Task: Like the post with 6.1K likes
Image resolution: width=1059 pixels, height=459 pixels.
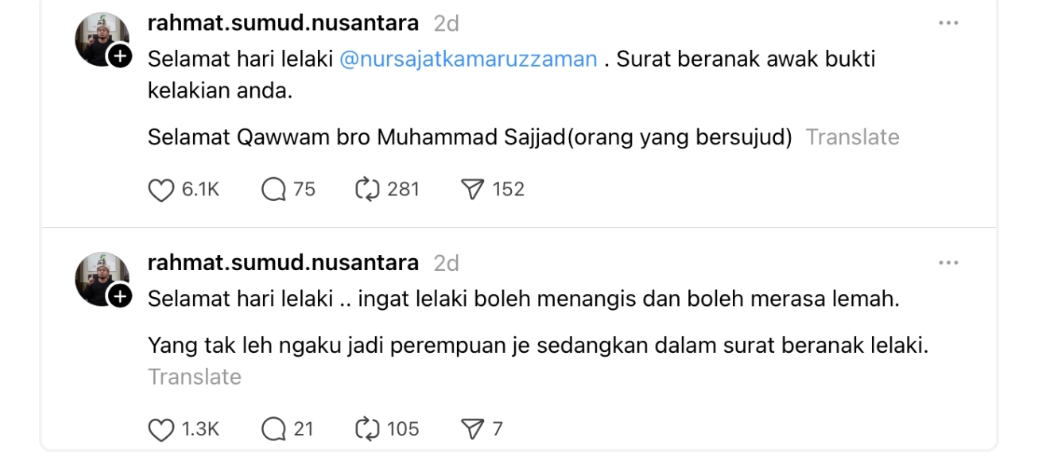Action: pos(161,189)
